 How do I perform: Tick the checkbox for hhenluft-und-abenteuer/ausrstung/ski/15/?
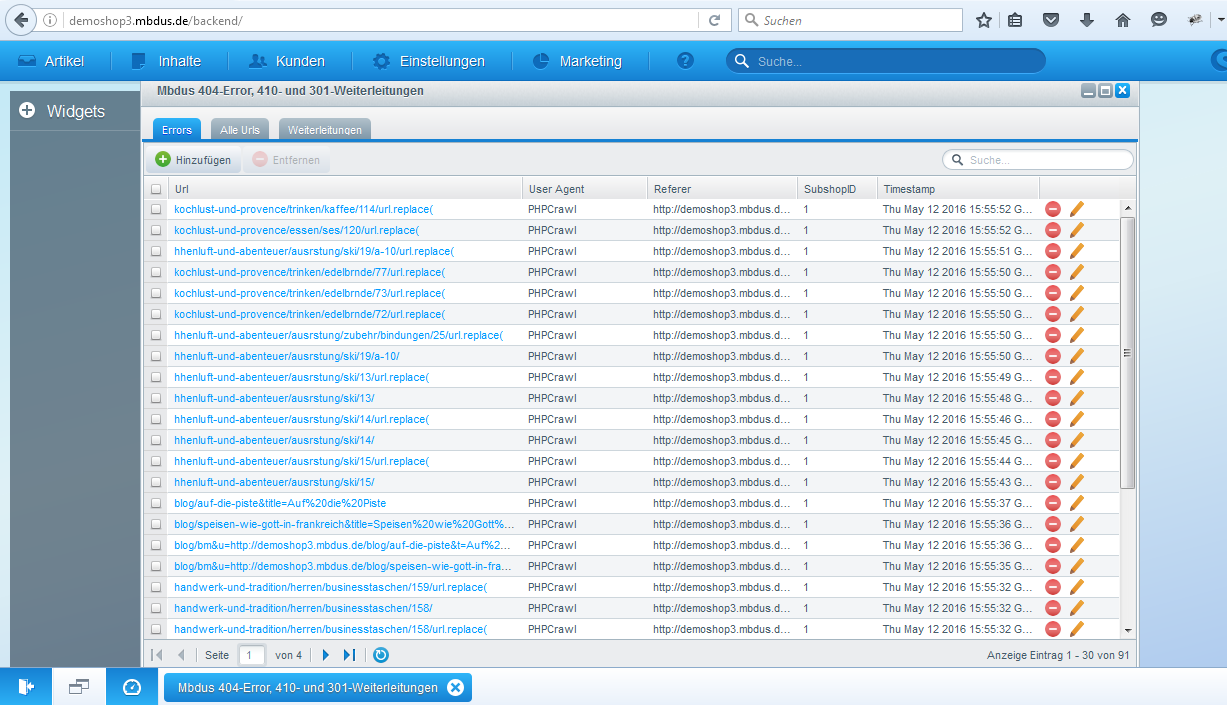pyautogui.click(x=156, y=482)
